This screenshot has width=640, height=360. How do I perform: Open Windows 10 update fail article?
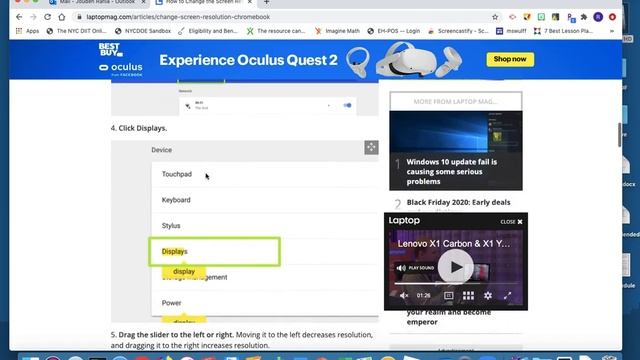pyautogui.click(x=452, y=172)
